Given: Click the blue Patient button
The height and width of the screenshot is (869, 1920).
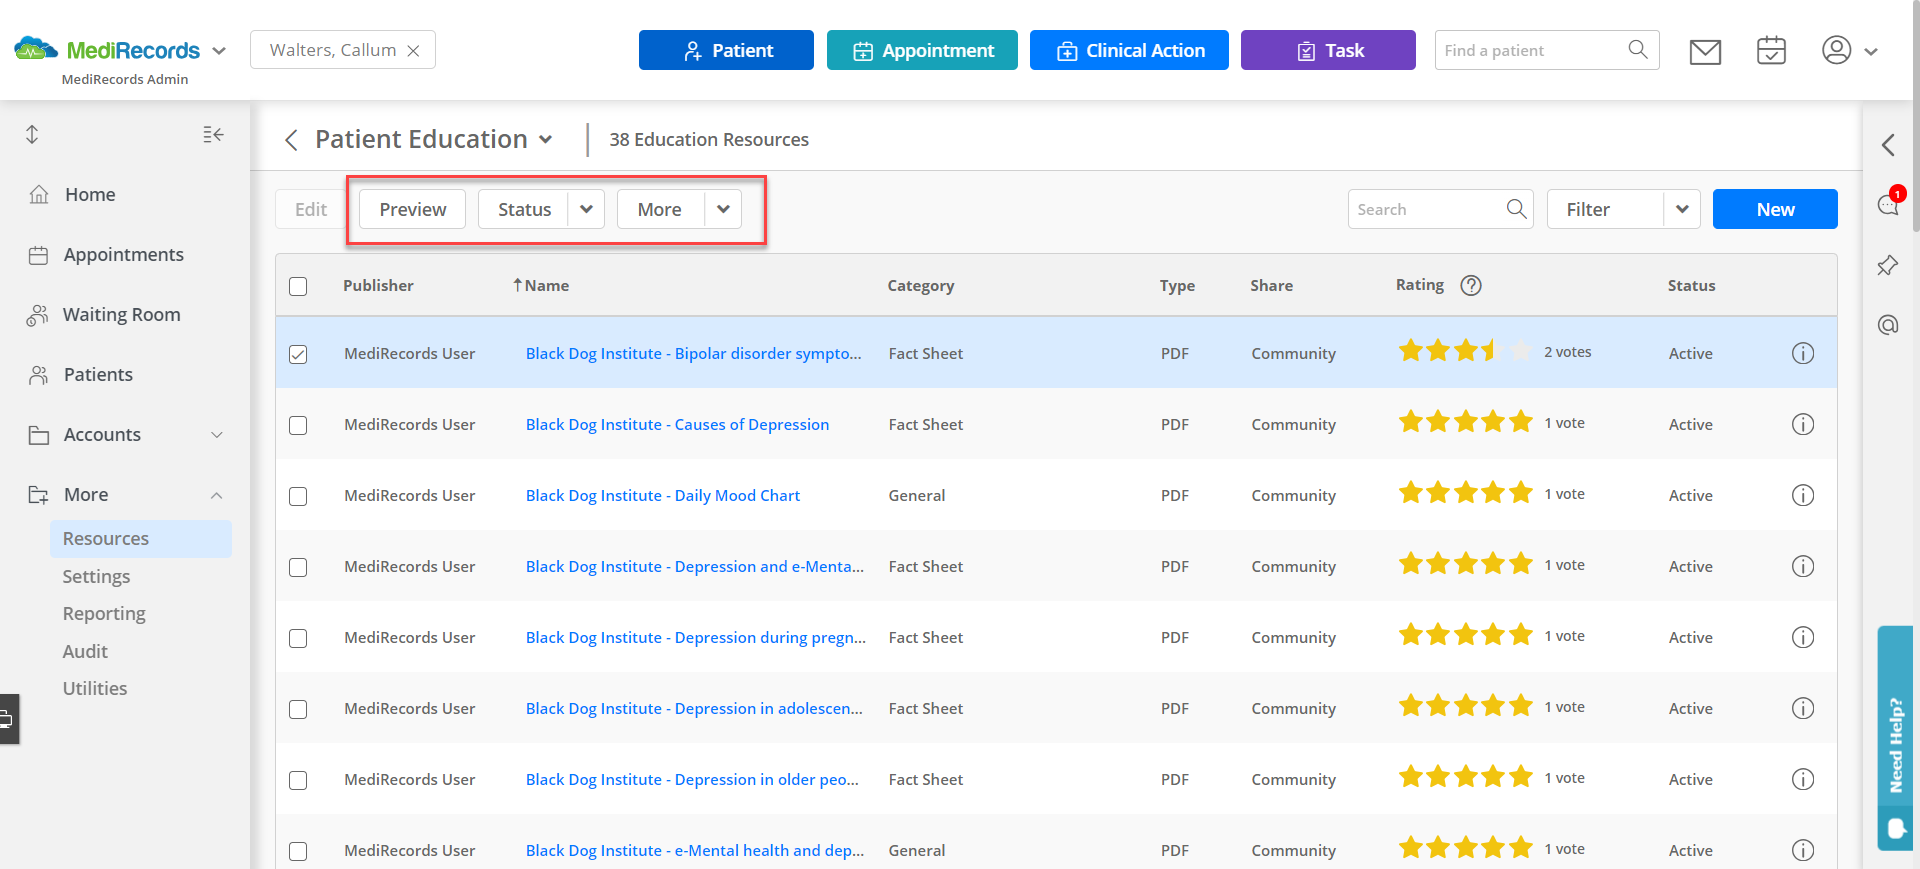Looking at the screenshot, I should pyautogui.click(x=726, y=50).
